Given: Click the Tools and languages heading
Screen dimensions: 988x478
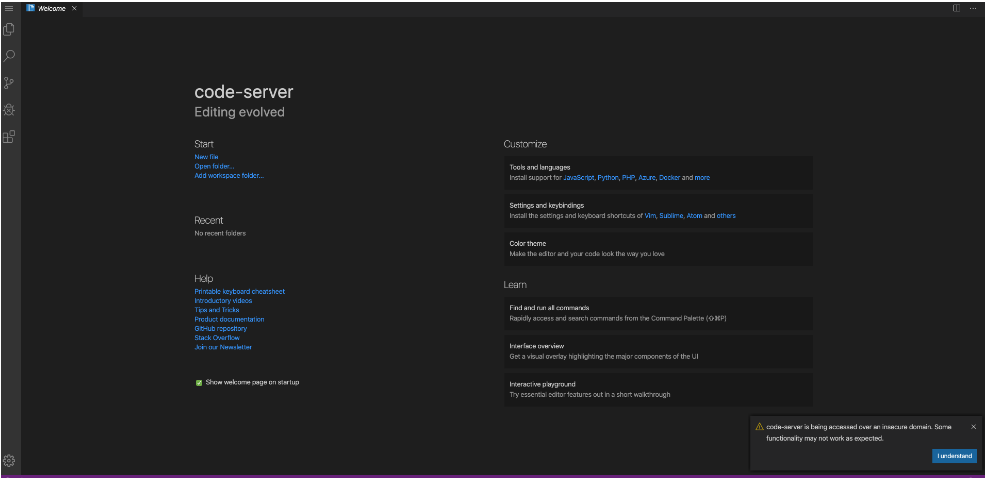Looking at the screenshot, I should tap(540, 168).
